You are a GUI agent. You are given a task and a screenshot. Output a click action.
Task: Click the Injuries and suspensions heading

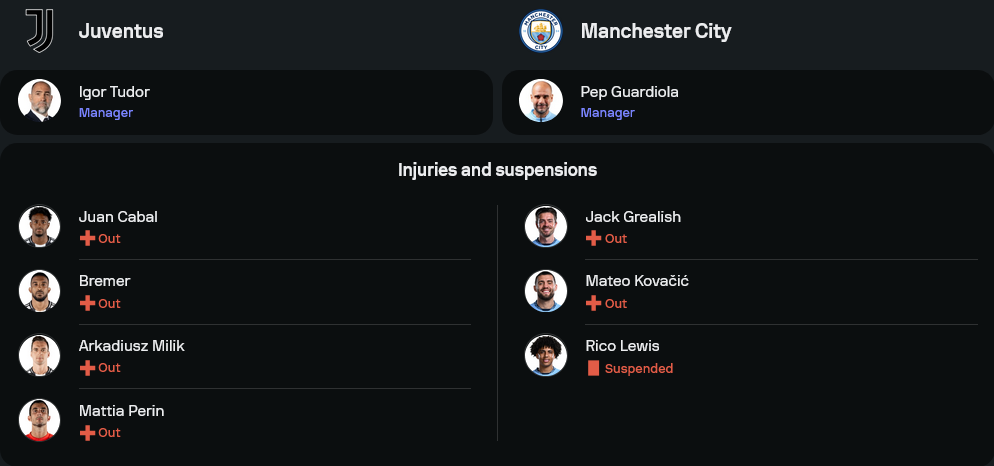[x=497, y=170]
